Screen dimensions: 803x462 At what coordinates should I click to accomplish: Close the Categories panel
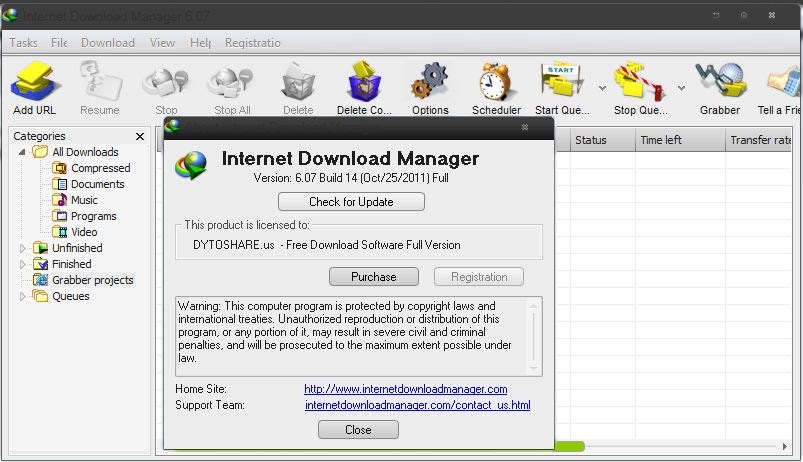point(140,136)
